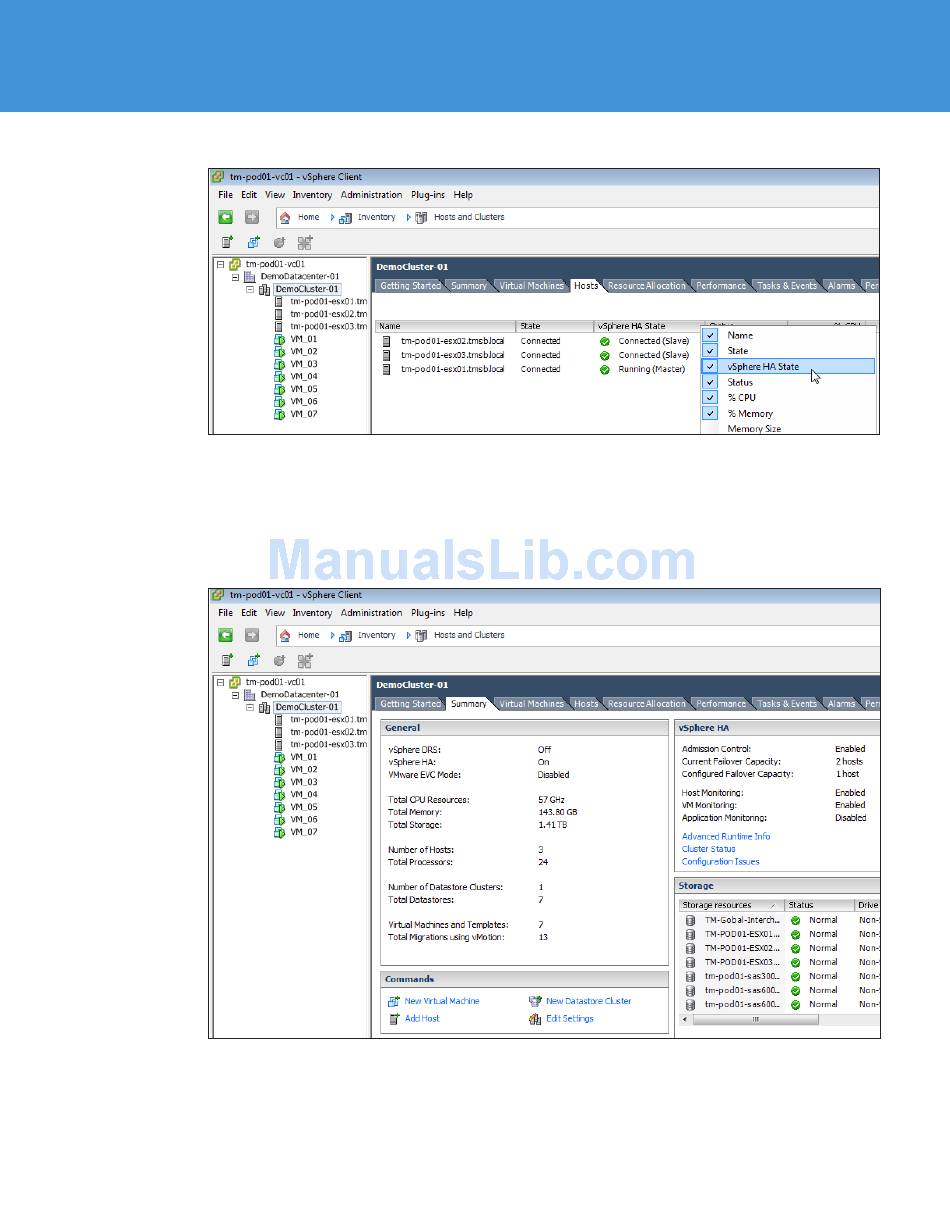
Task: Click datastore icon for tm-pod01-sas300... row
Action: pyautogui.click(x=690, y=976)
